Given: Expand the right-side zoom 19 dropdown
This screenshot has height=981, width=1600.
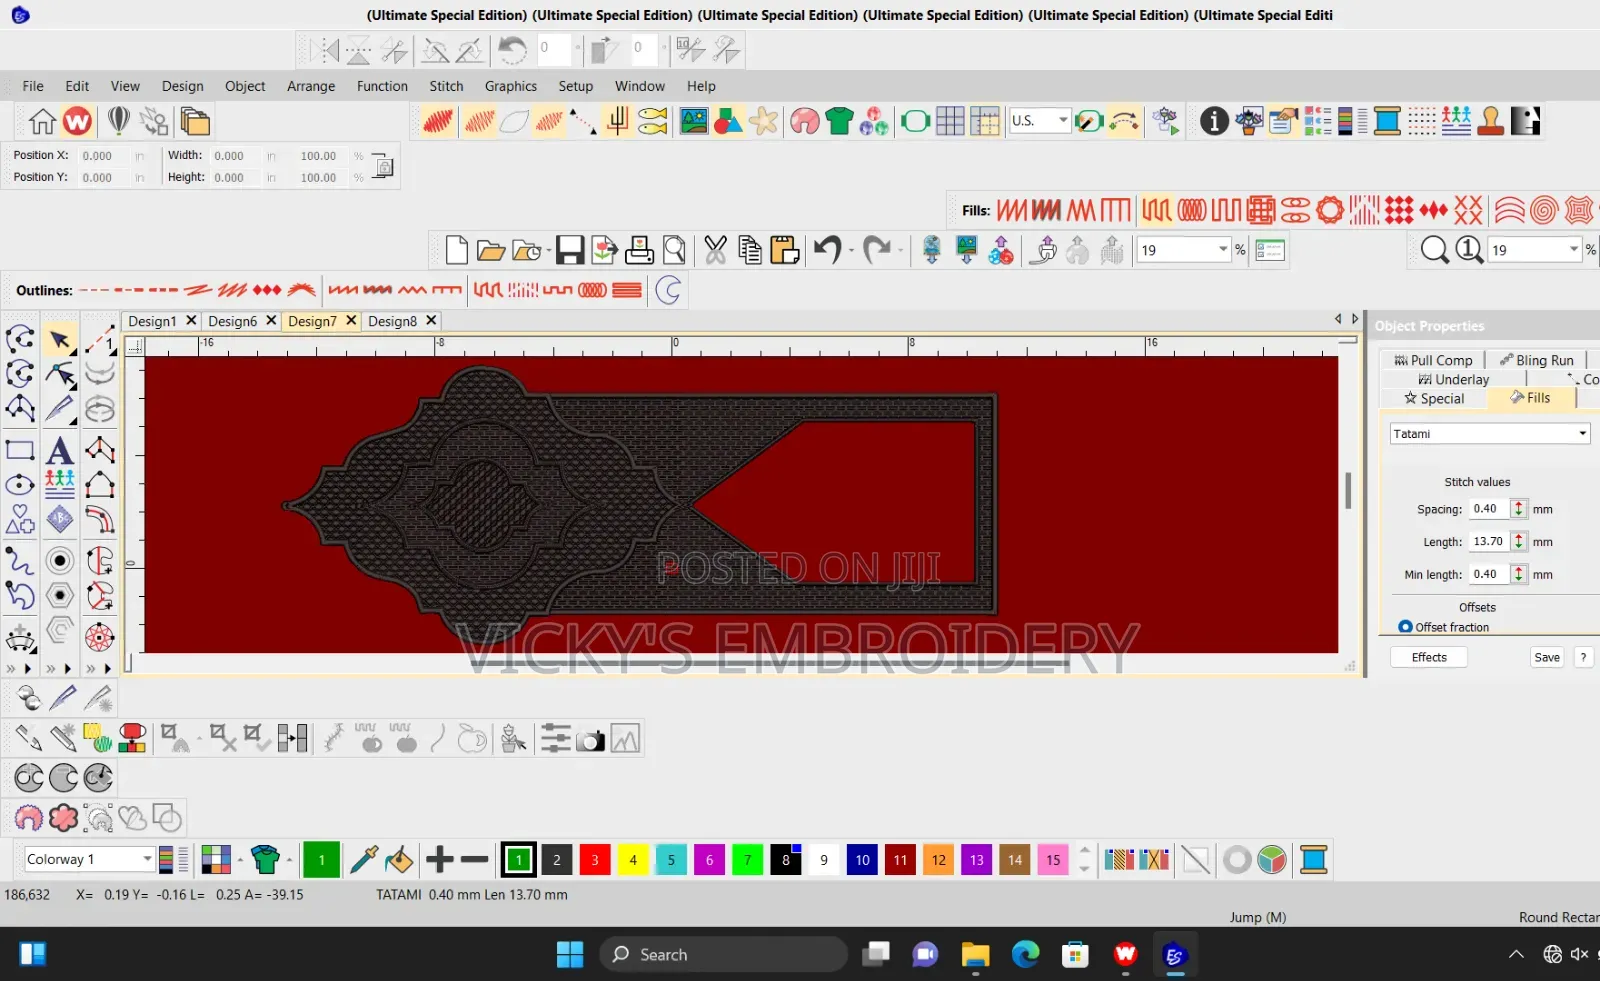Looking at the screenshot, I should (1573, 250).
